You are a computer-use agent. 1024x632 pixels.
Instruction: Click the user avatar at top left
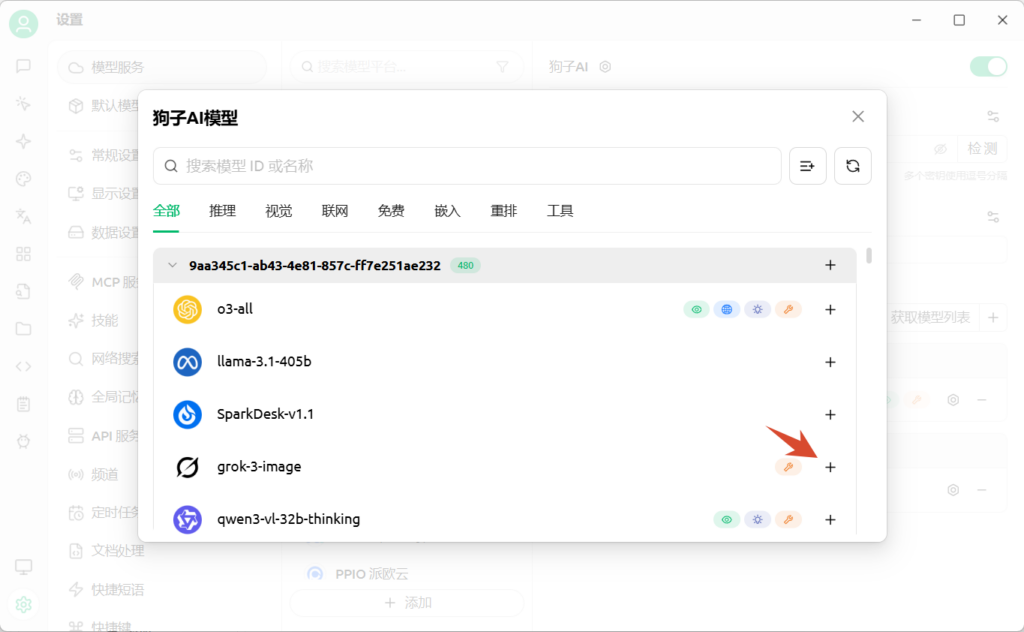24,24
